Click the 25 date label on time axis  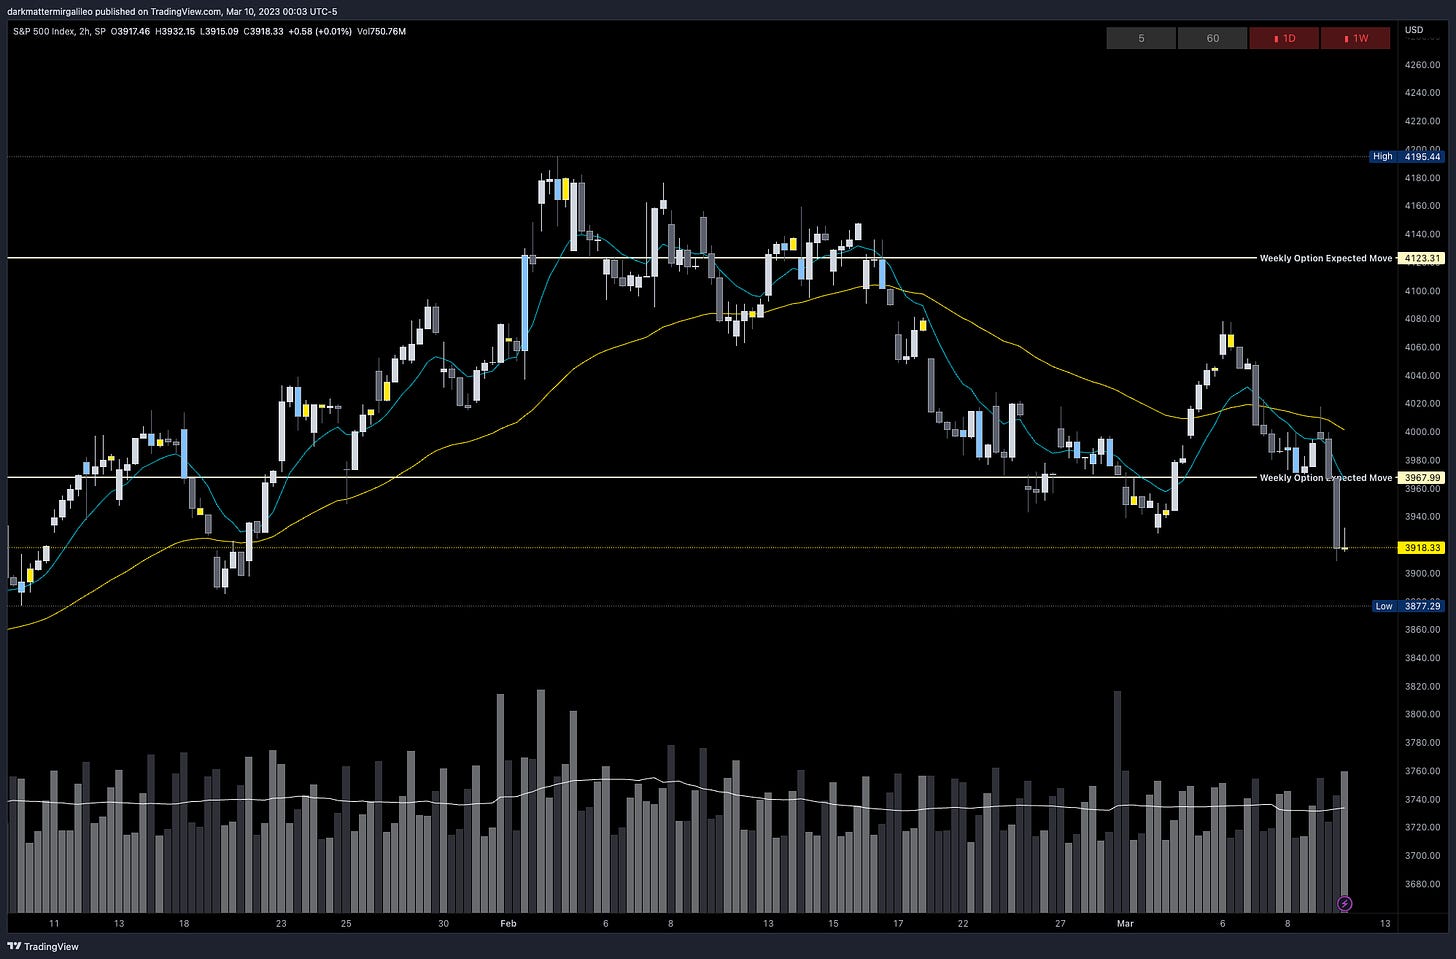pos(346,923)
